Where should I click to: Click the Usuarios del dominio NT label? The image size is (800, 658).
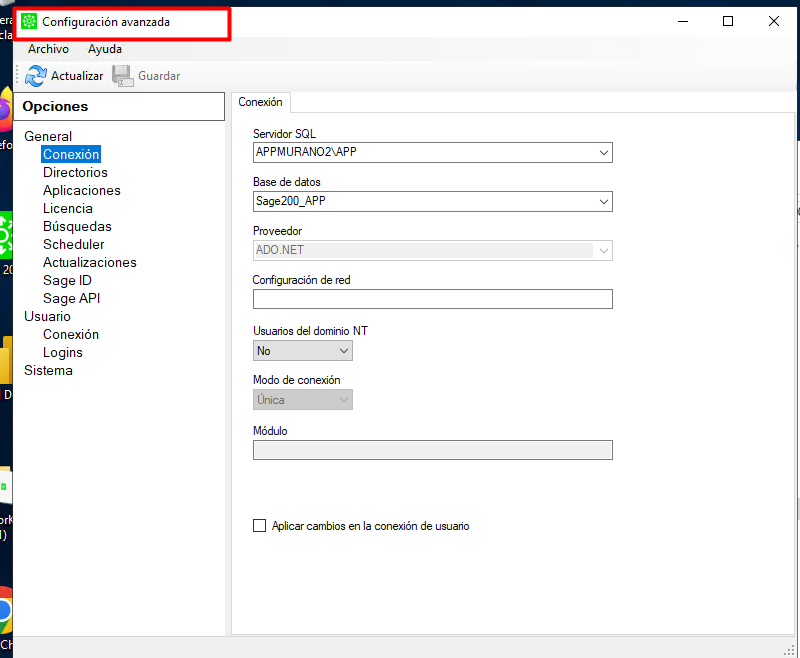tap(310, 331)
